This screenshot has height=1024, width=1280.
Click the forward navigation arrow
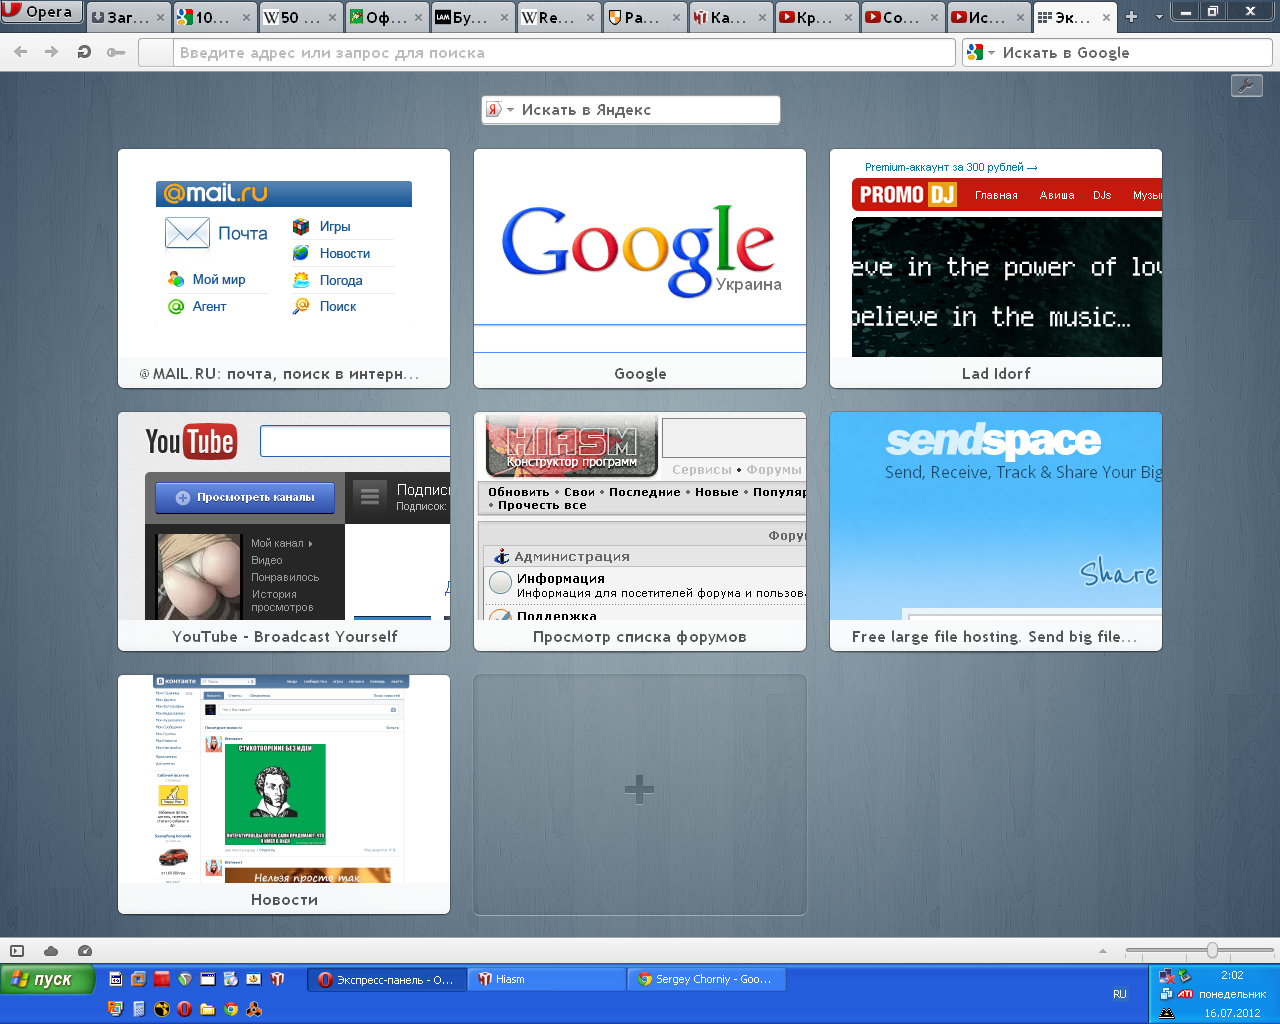click(51, 52)
